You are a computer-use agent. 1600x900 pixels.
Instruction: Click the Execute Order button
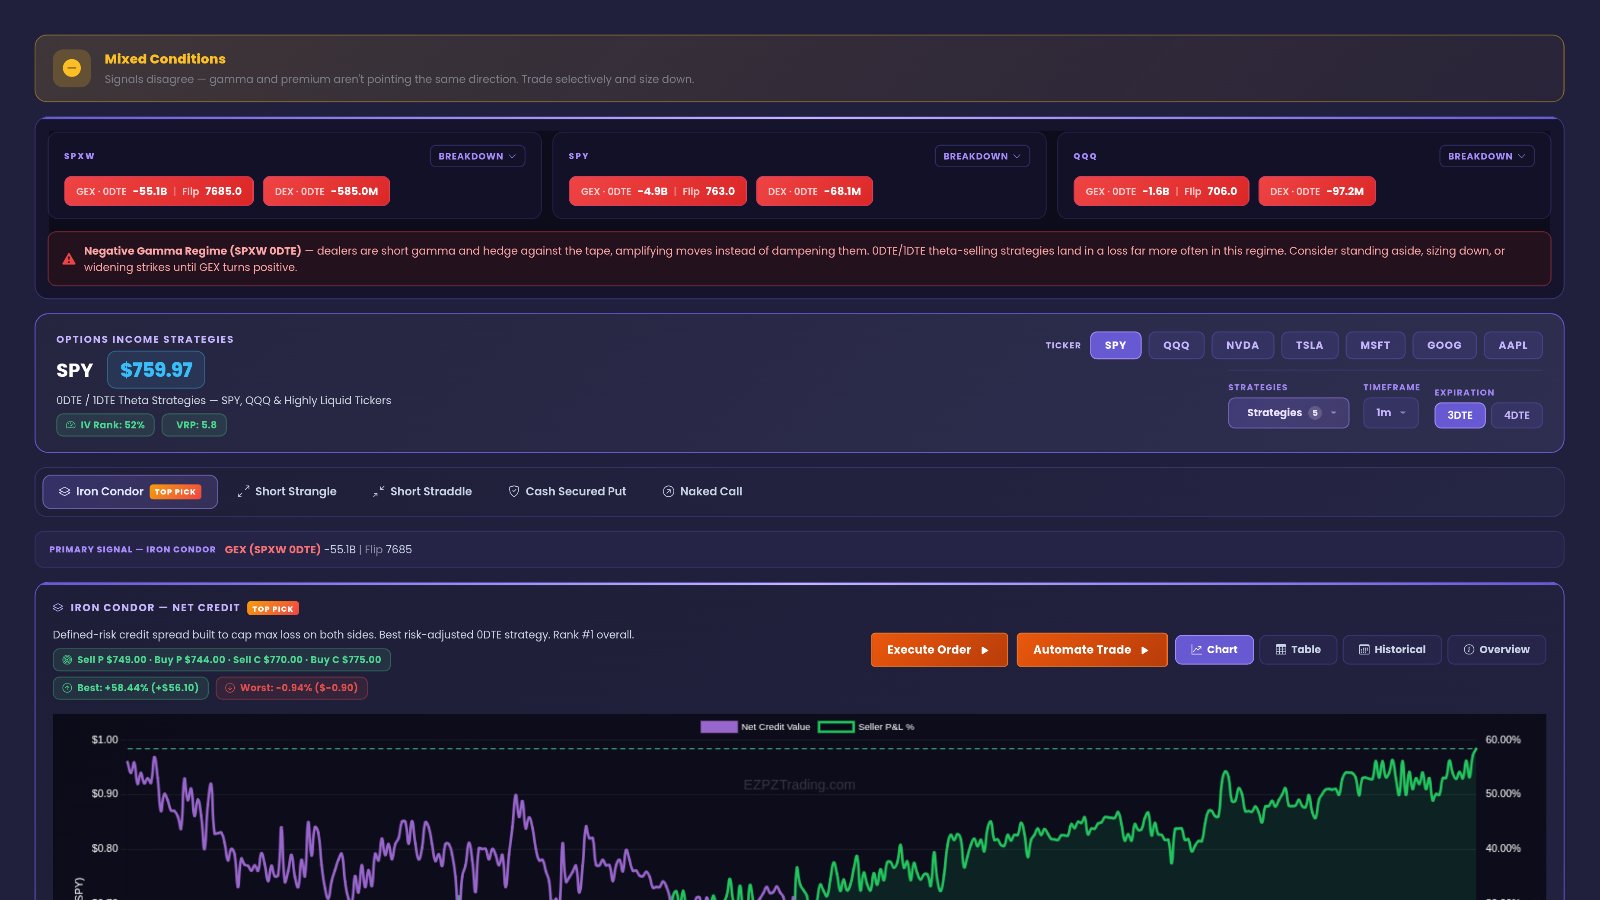coord(939,650)
